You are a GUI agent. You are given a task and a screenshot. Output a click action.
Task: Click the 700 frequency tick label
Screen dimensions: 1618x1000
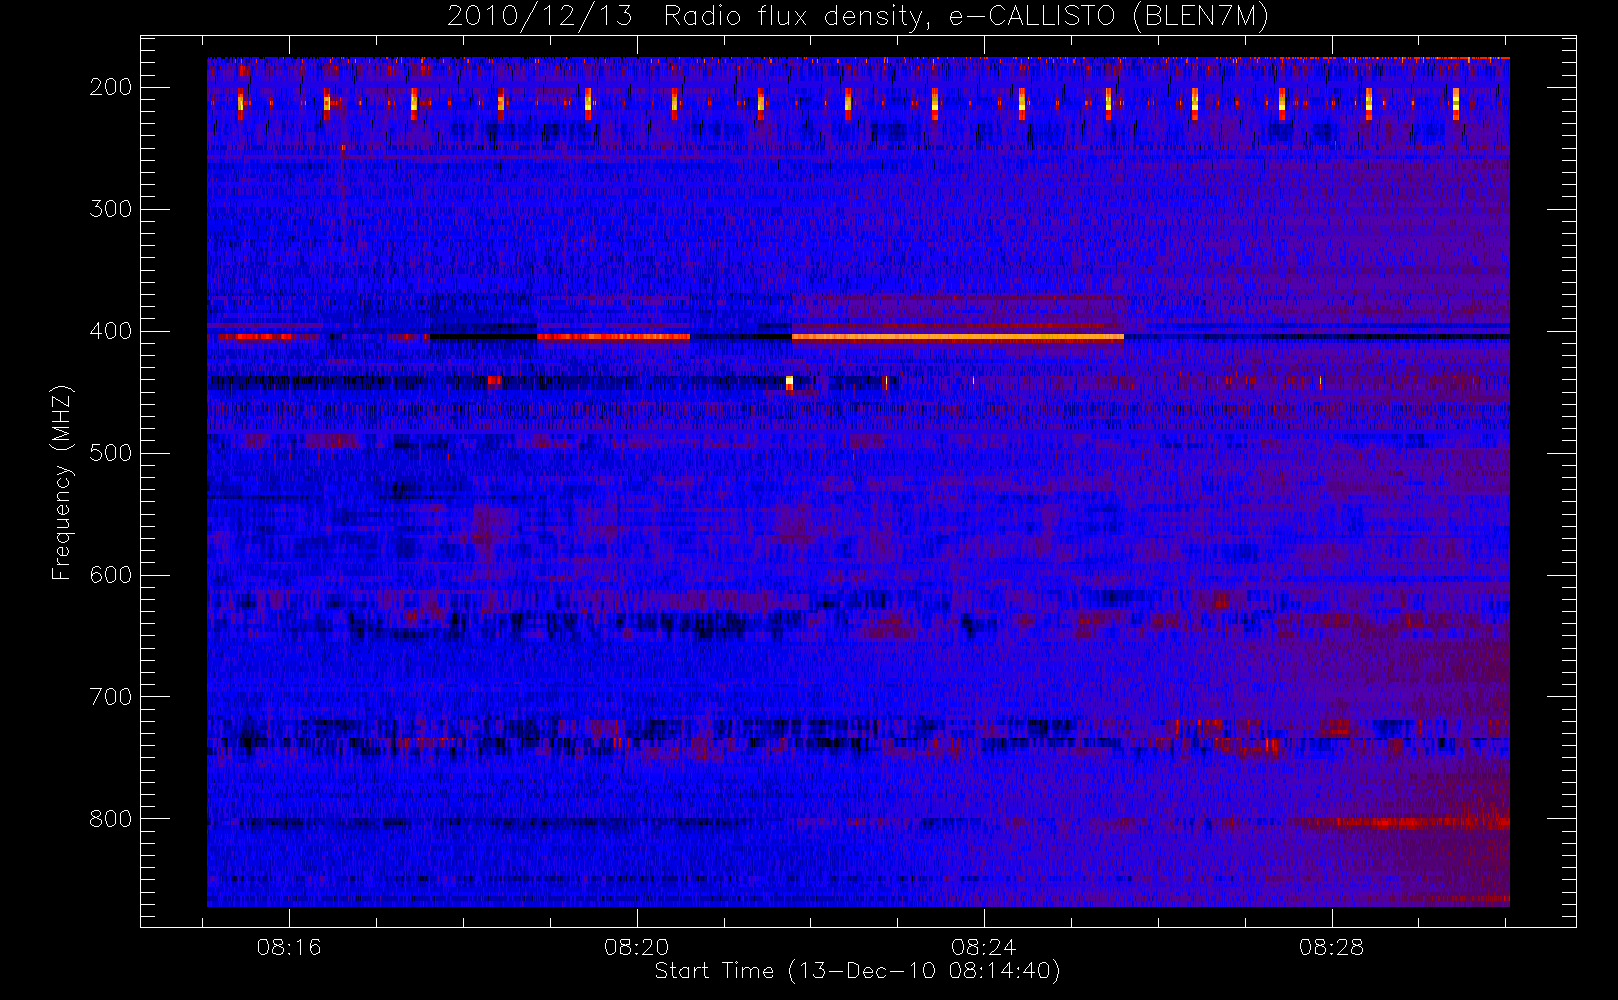point(111,697)
